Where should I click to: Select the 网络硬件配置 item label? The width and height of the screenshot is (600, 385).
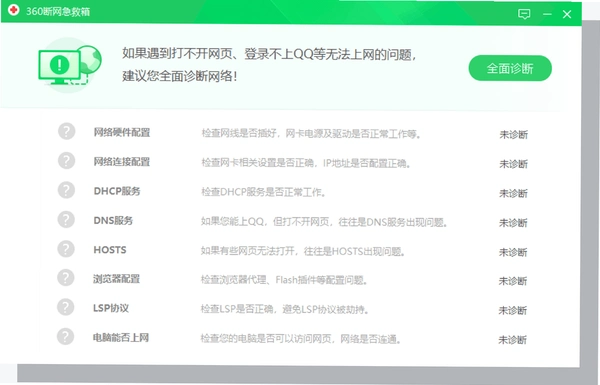[122, 132]
